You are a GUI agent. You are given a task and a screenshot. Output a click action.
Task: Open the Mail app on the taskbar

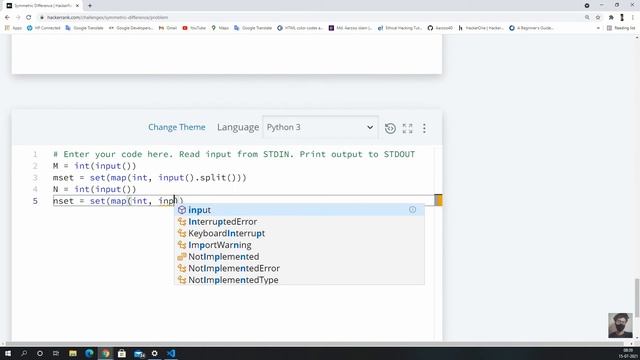(x=139, y=353)
